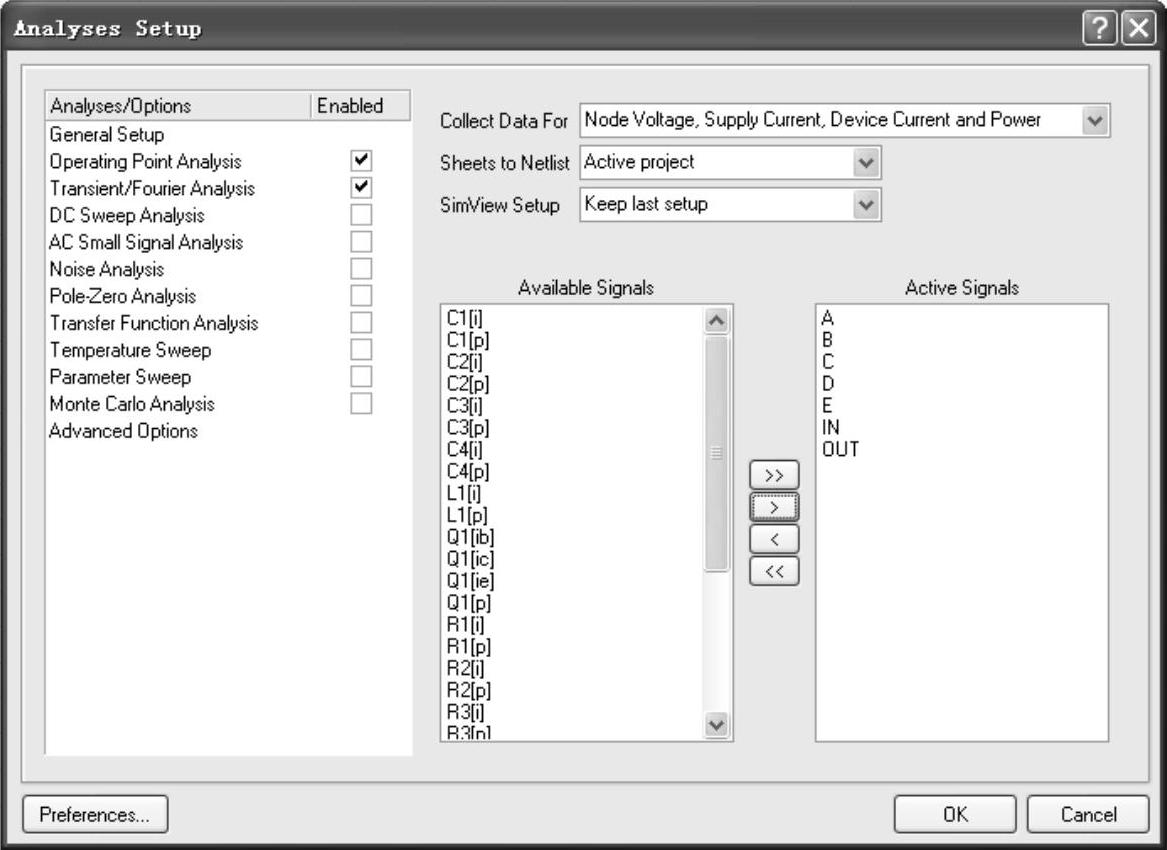Click the help question mark icon
This screenshot has width=1167, height=850.
point(1097,28)
